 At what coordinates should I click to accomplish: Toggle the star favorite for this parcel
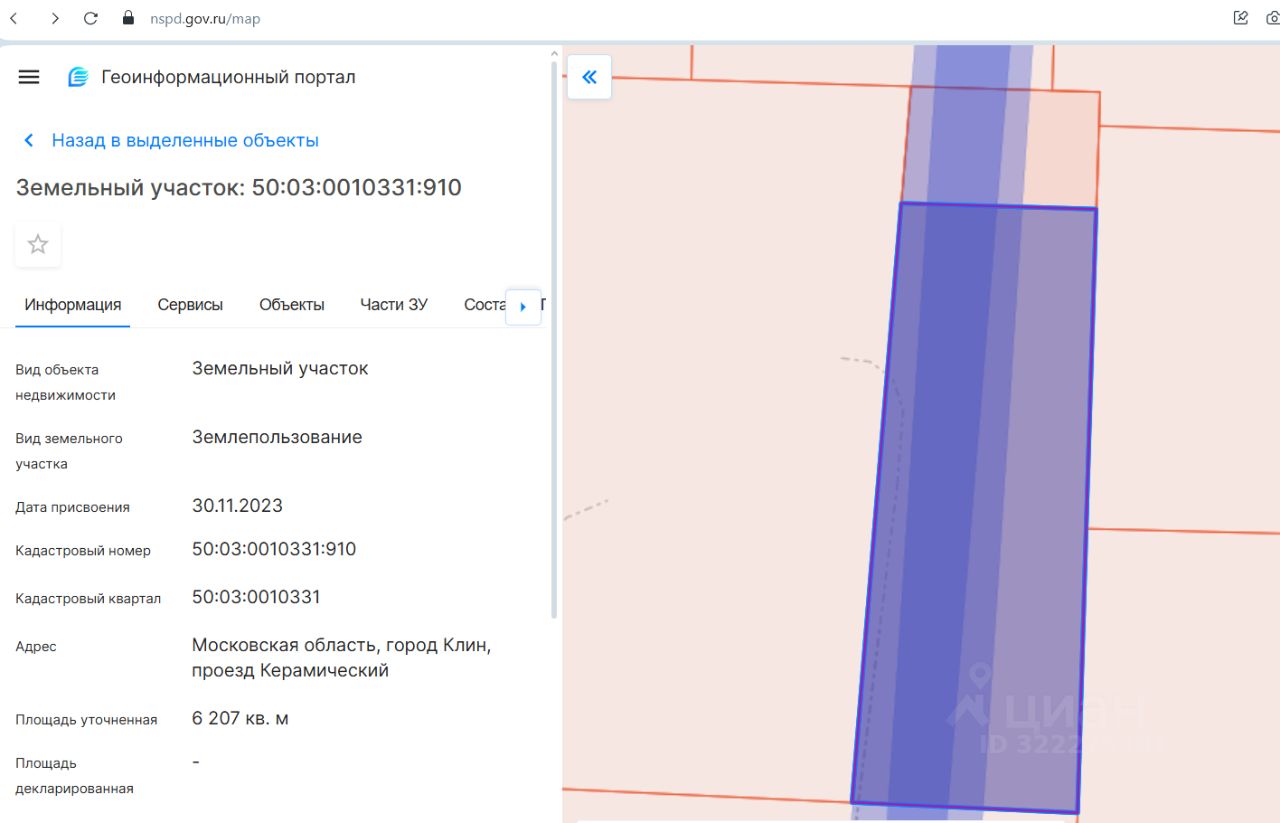[x=38, y=244]
